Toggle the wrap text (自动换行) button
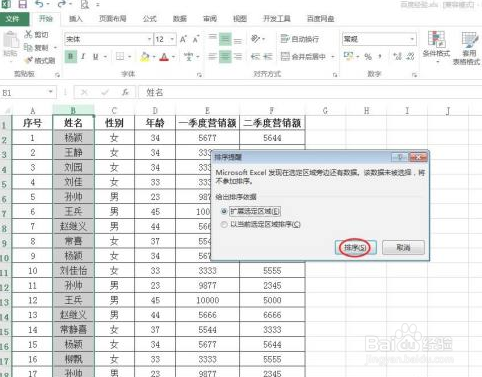The image size is (482, 377). click(x=300, y=39)
